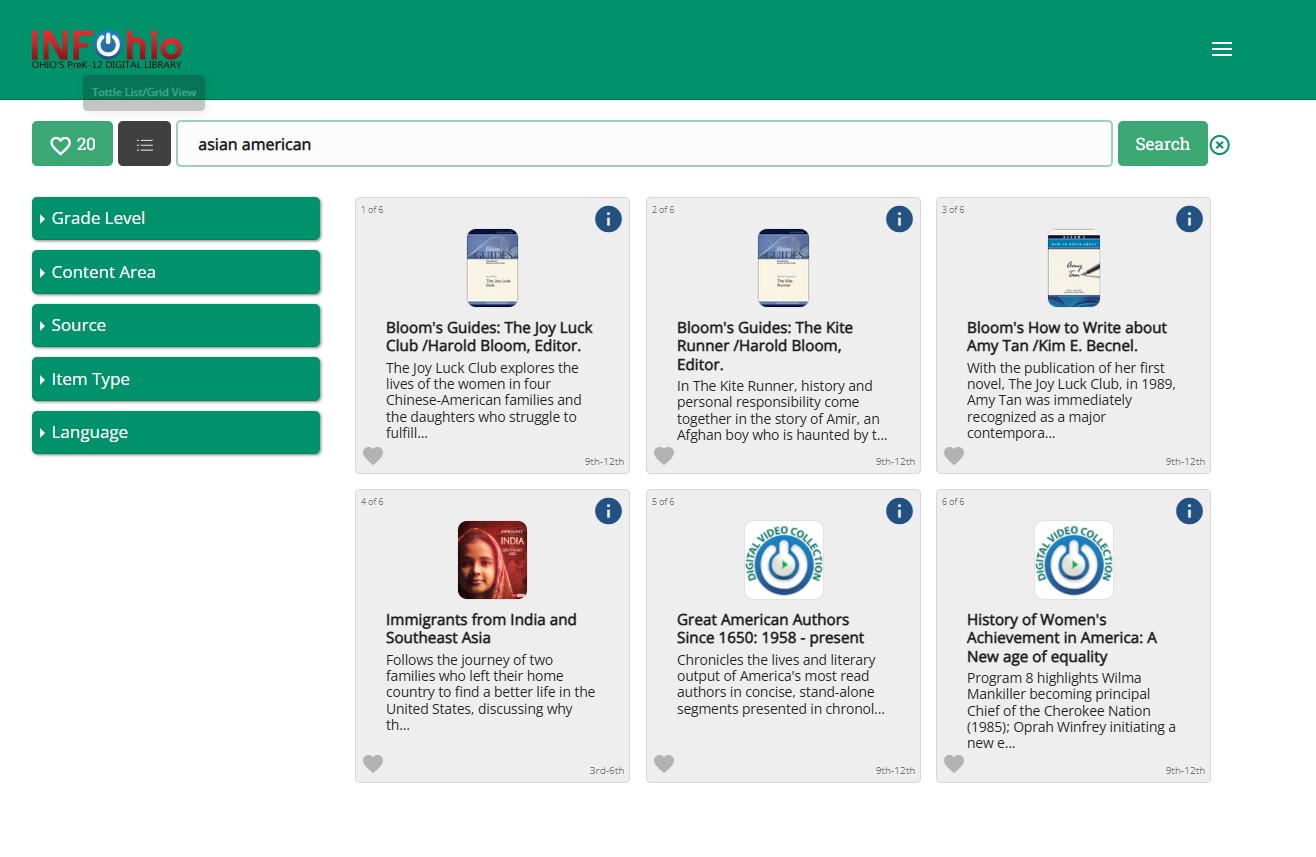The height and width of the screenshot is (857, 1316).
Task: Open title Immigrants from India and Southeast Asia
Action: (481, 629)
